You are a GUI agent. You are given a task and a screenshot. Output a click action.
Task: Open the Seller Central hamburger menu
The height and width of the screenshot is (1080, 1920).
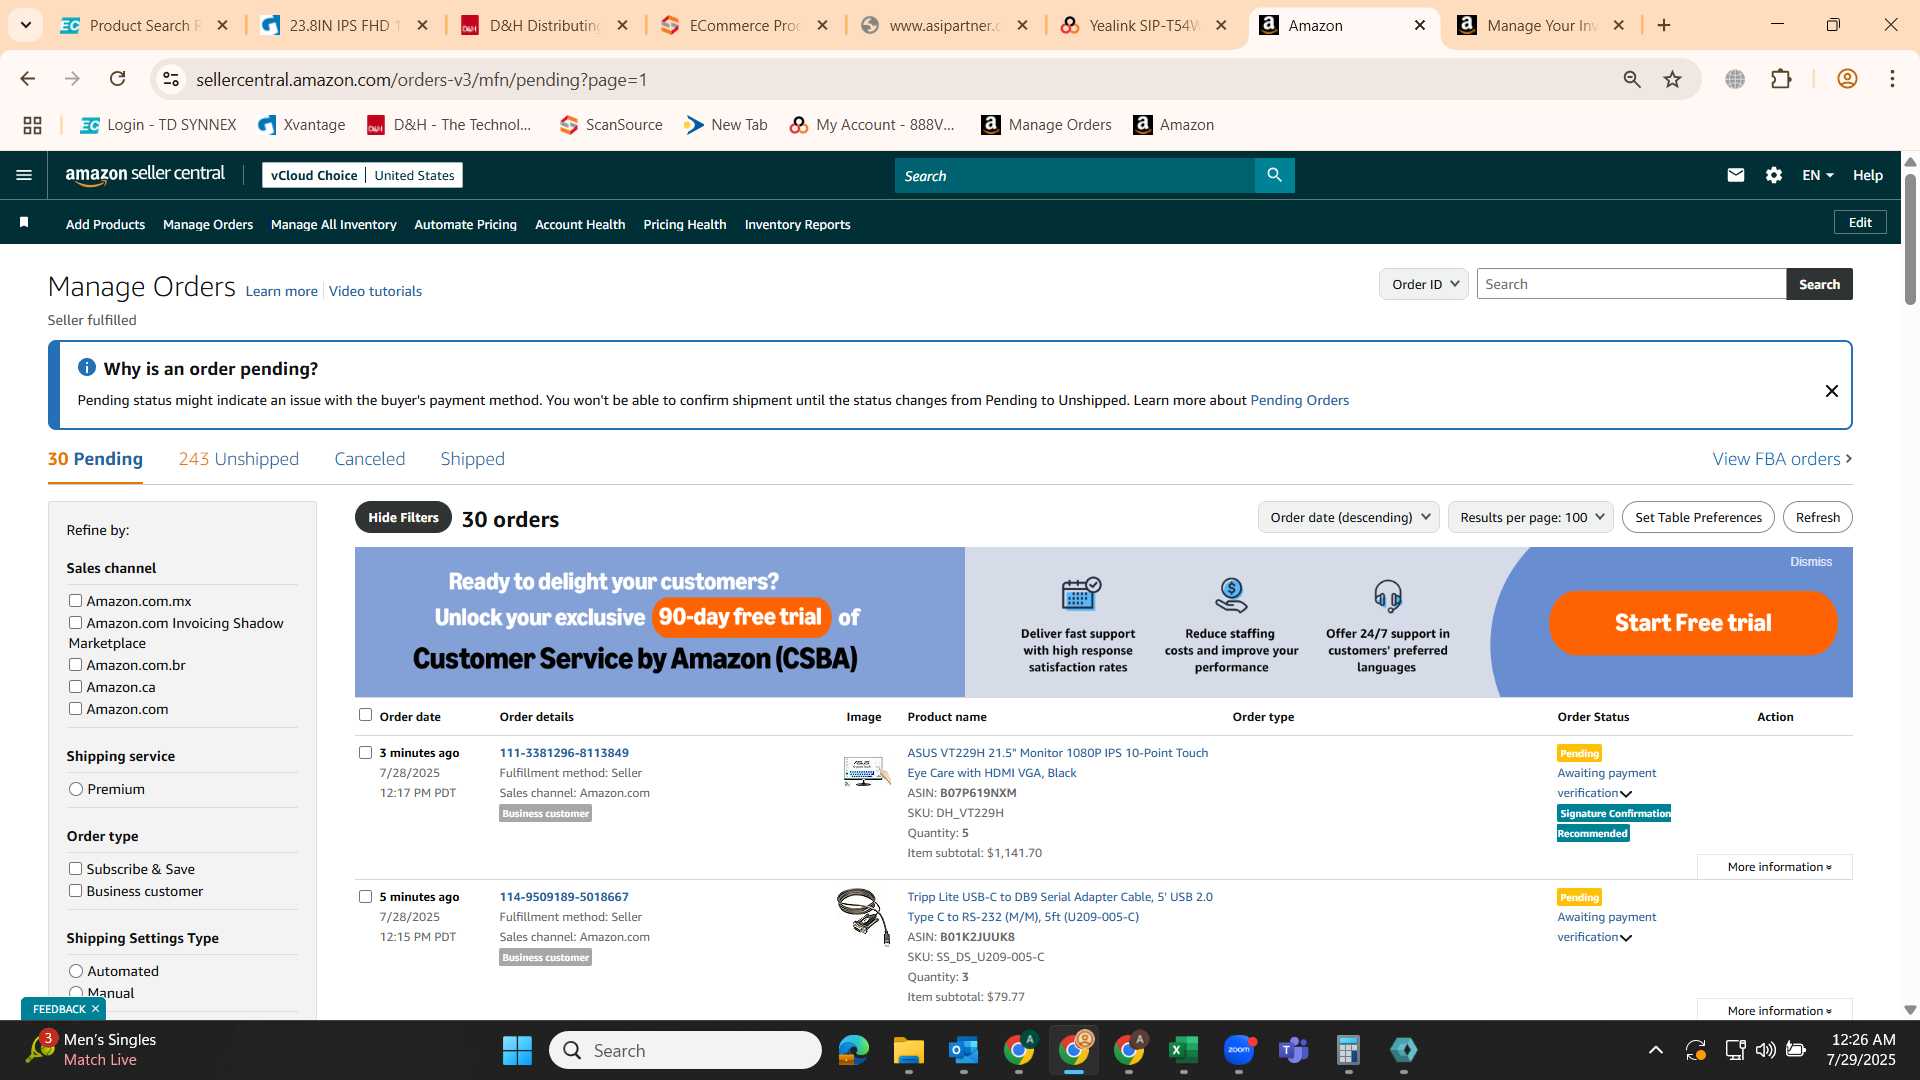click(x=24, y=175)
